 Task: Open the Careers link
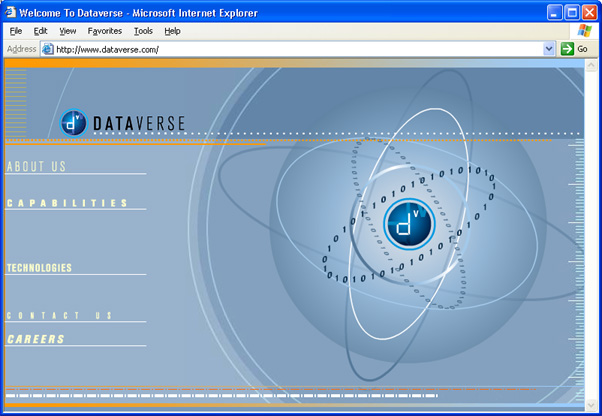(x=36, y=339)
